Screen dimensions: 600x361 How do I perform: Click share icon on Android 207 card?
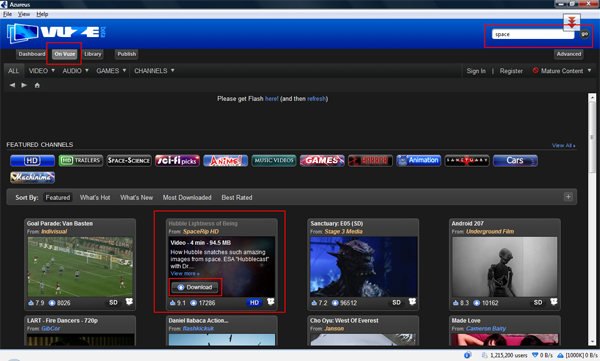(x=554, y=302)
